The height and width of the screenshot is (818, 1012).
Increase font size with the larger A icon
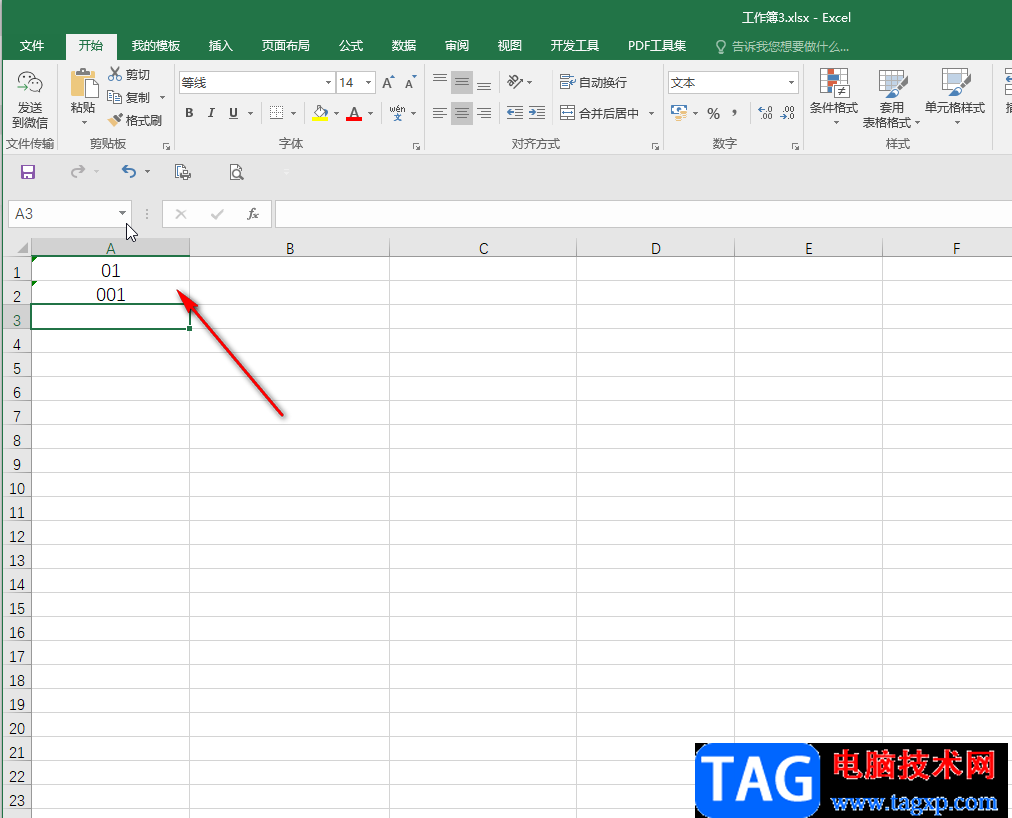pos(388,82)
